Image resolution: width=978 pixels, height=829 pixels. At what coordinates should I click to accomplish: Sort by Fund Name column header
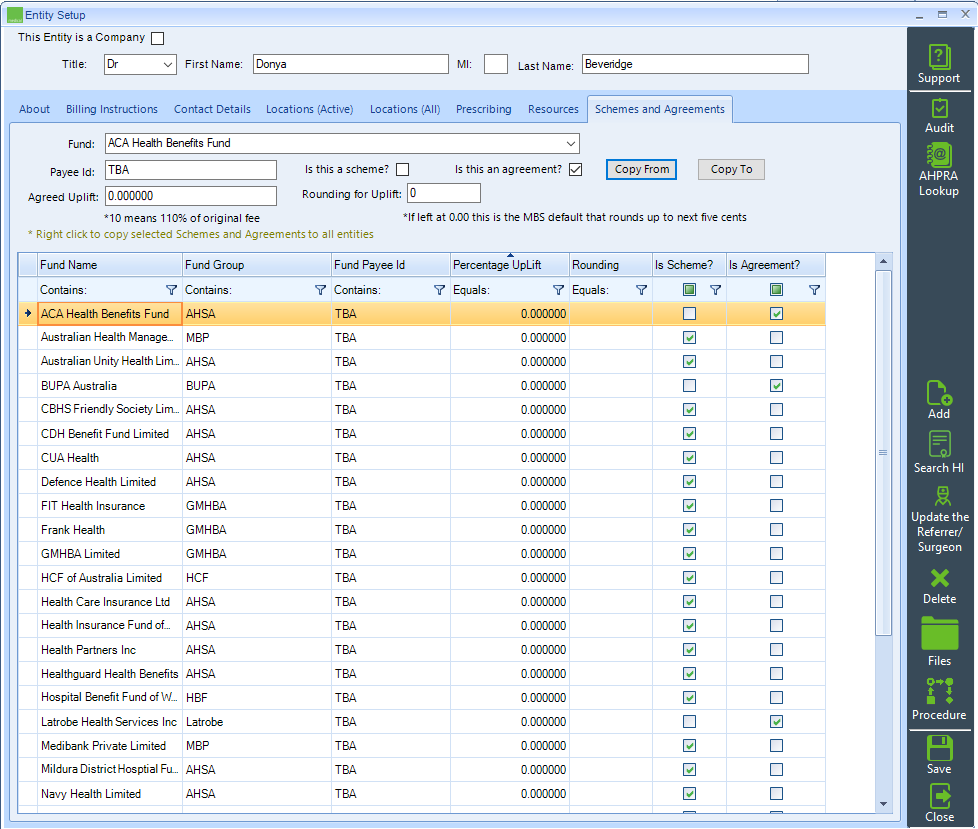[x=110, y=265]
